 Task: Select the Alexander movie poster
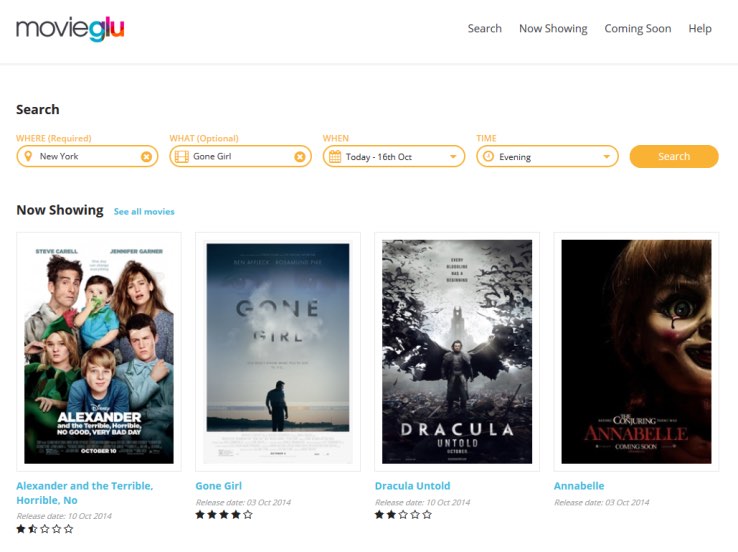(99, 352)
